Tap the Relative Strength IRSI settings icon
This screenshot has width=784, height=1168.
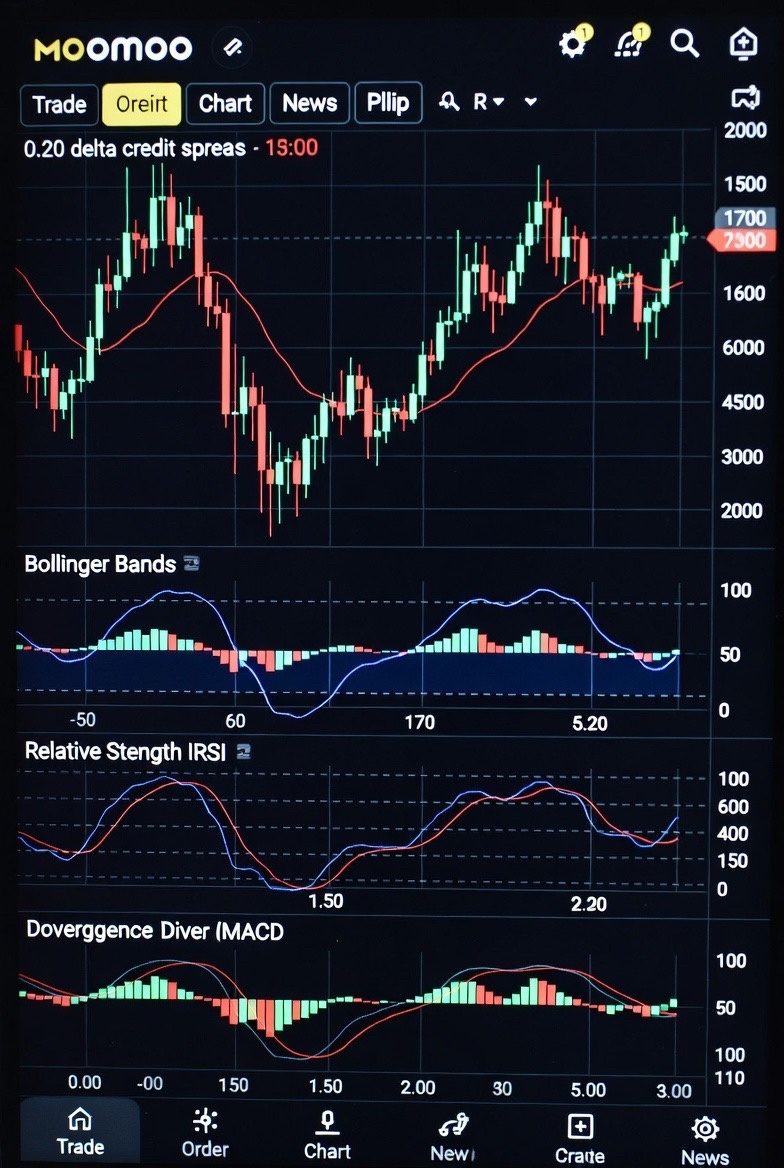243,752
